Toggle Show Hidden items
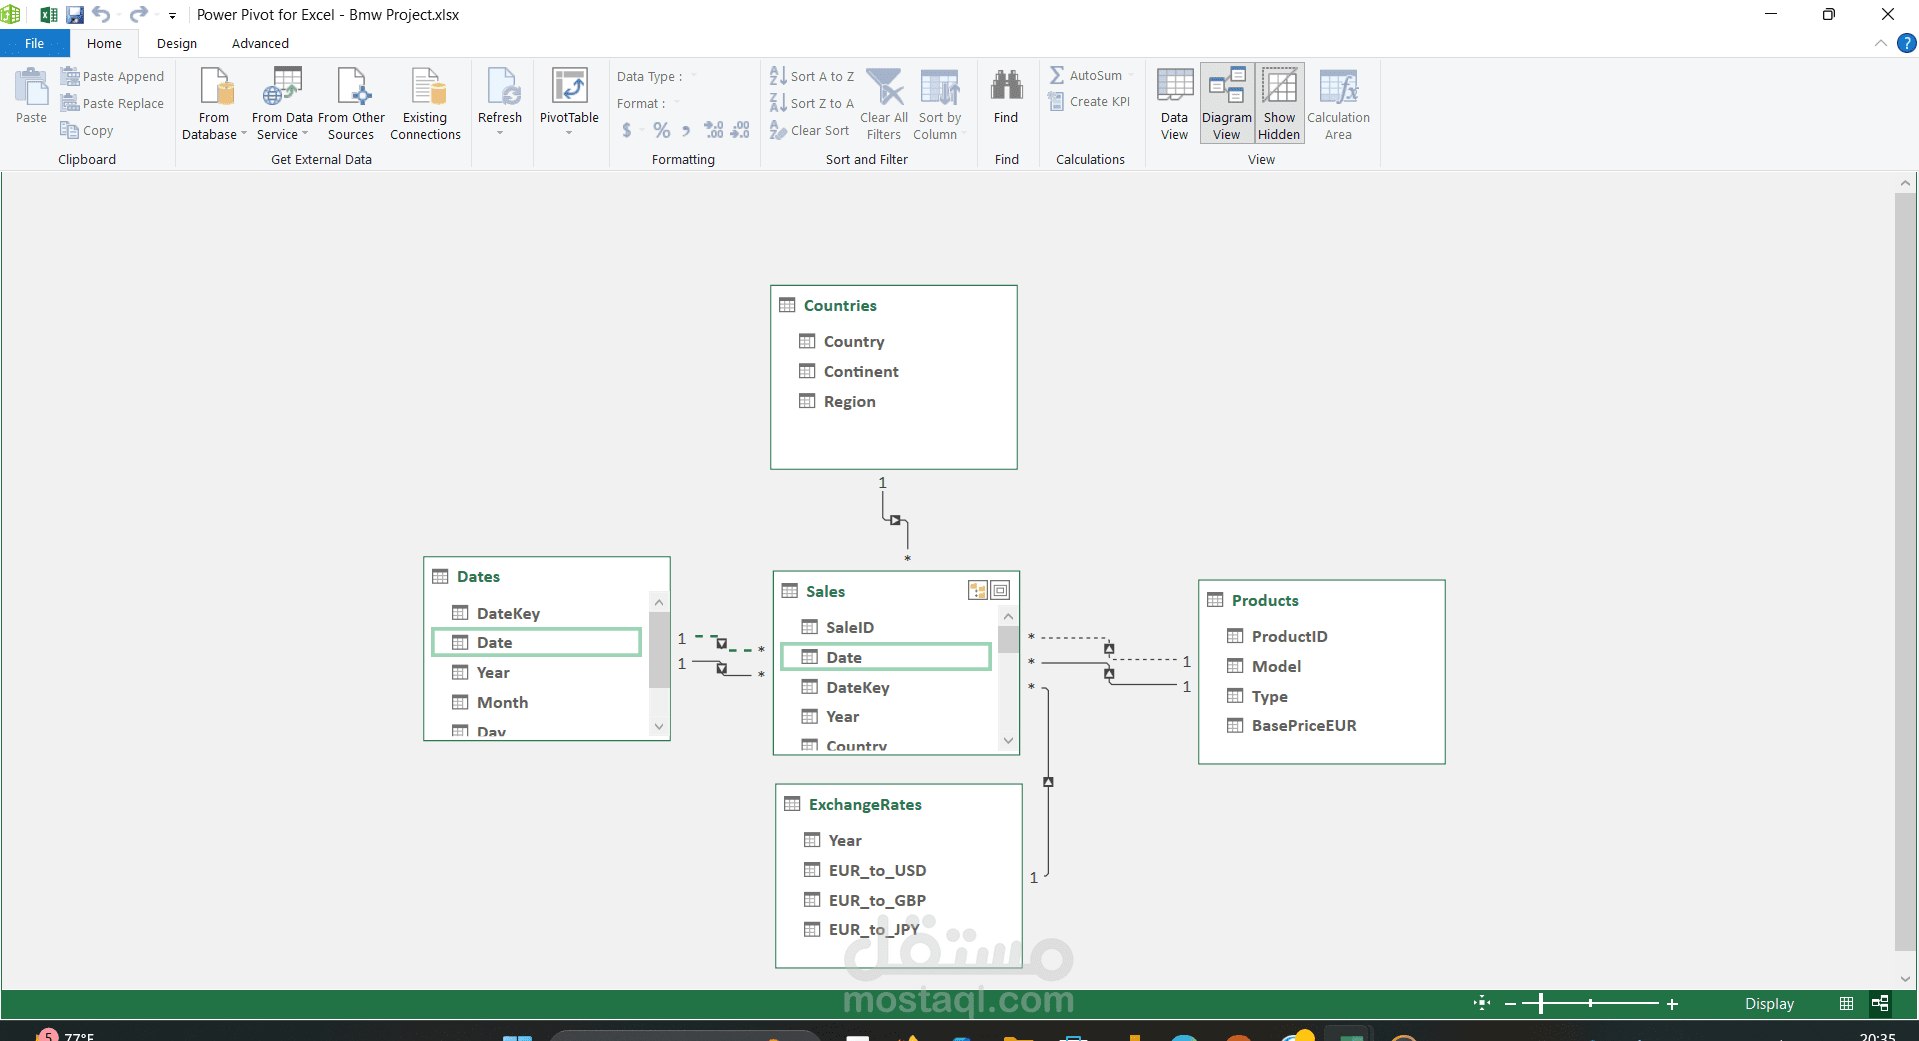The height and width of the screenshot is (1041, 1919). tap(1279, 104)
